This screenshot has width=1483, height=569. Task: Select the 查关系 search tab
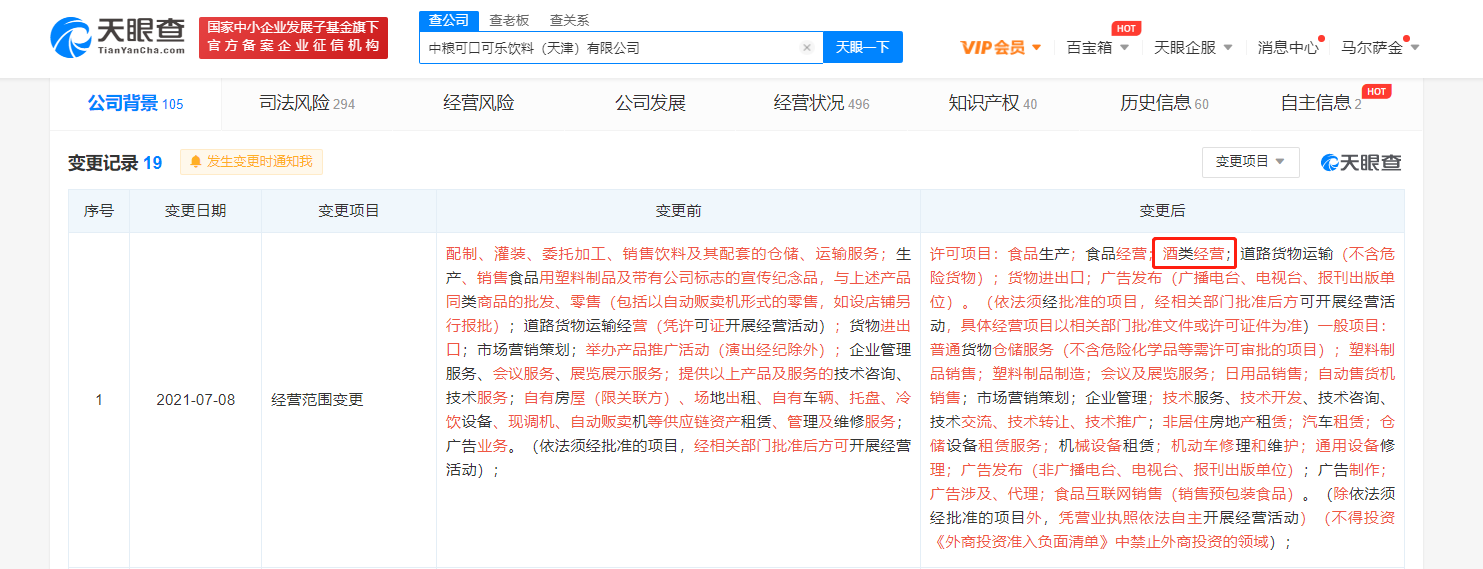tap(569, 20)
